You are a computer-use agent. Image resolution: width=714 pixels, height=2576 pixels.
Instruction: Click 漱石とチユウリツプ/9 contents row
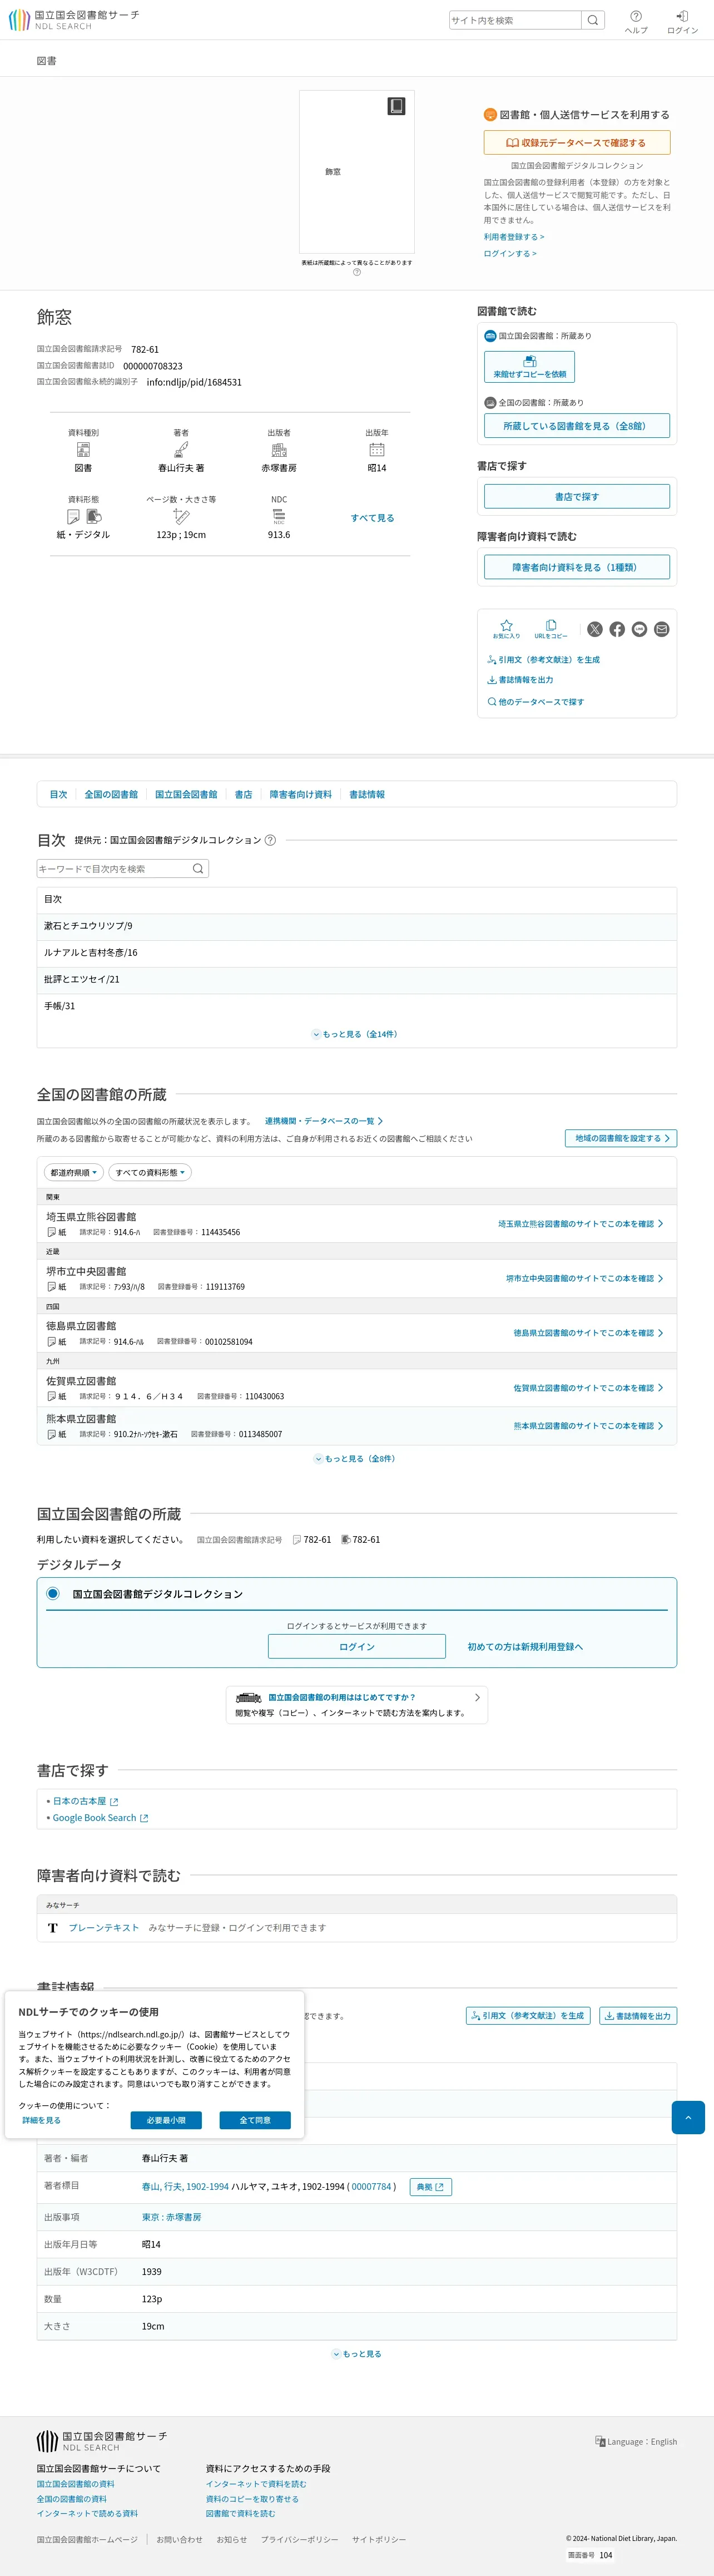(x=357, y=926)
